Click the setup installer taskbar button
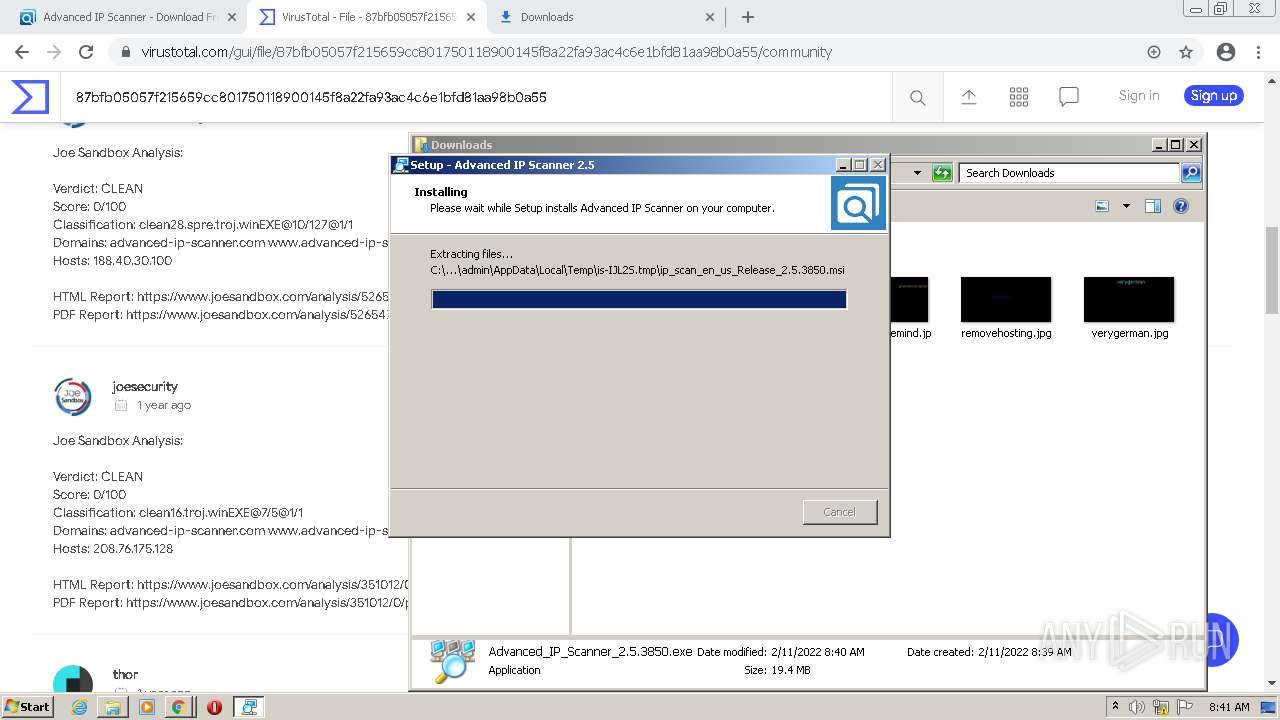Viewport: 1280px width, 720px height. [248, 706]
